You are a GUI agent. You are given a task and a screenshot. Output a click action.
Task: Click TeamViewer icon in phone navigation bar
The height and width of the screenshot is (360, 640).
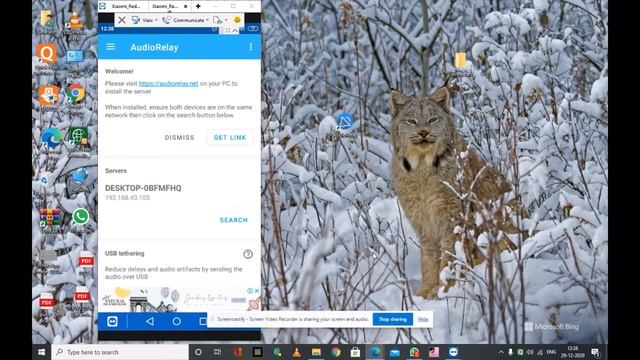click(112, 321)
